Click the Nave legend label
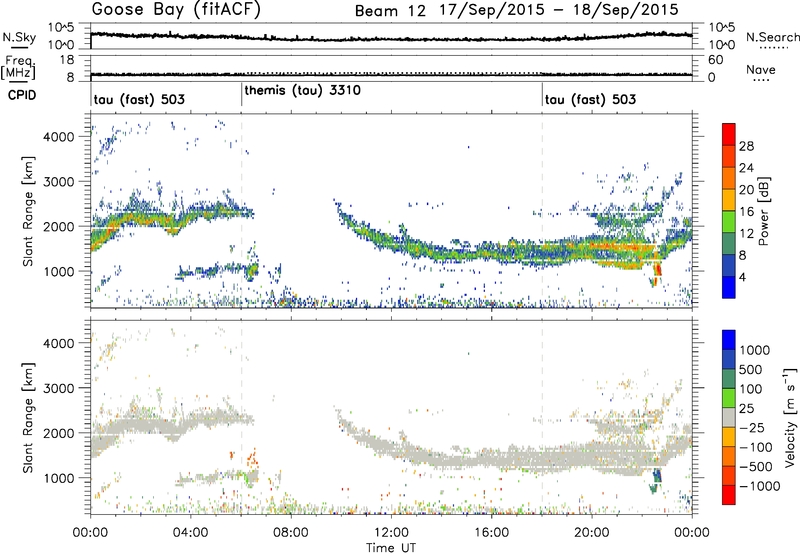 point(761,69)
